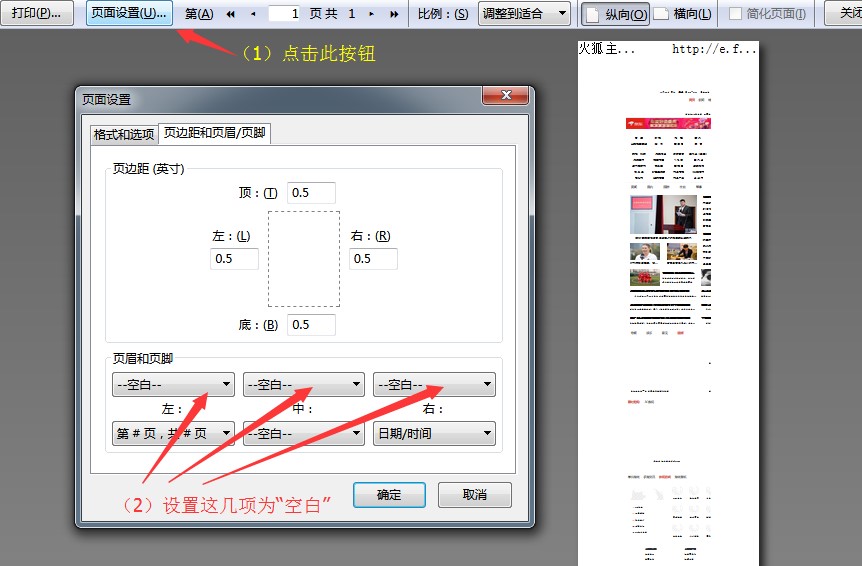The width and height of the screenshot is (862, 566).
Task: Click the margin preview dashed page box
Action: click(x=304, y=259)
